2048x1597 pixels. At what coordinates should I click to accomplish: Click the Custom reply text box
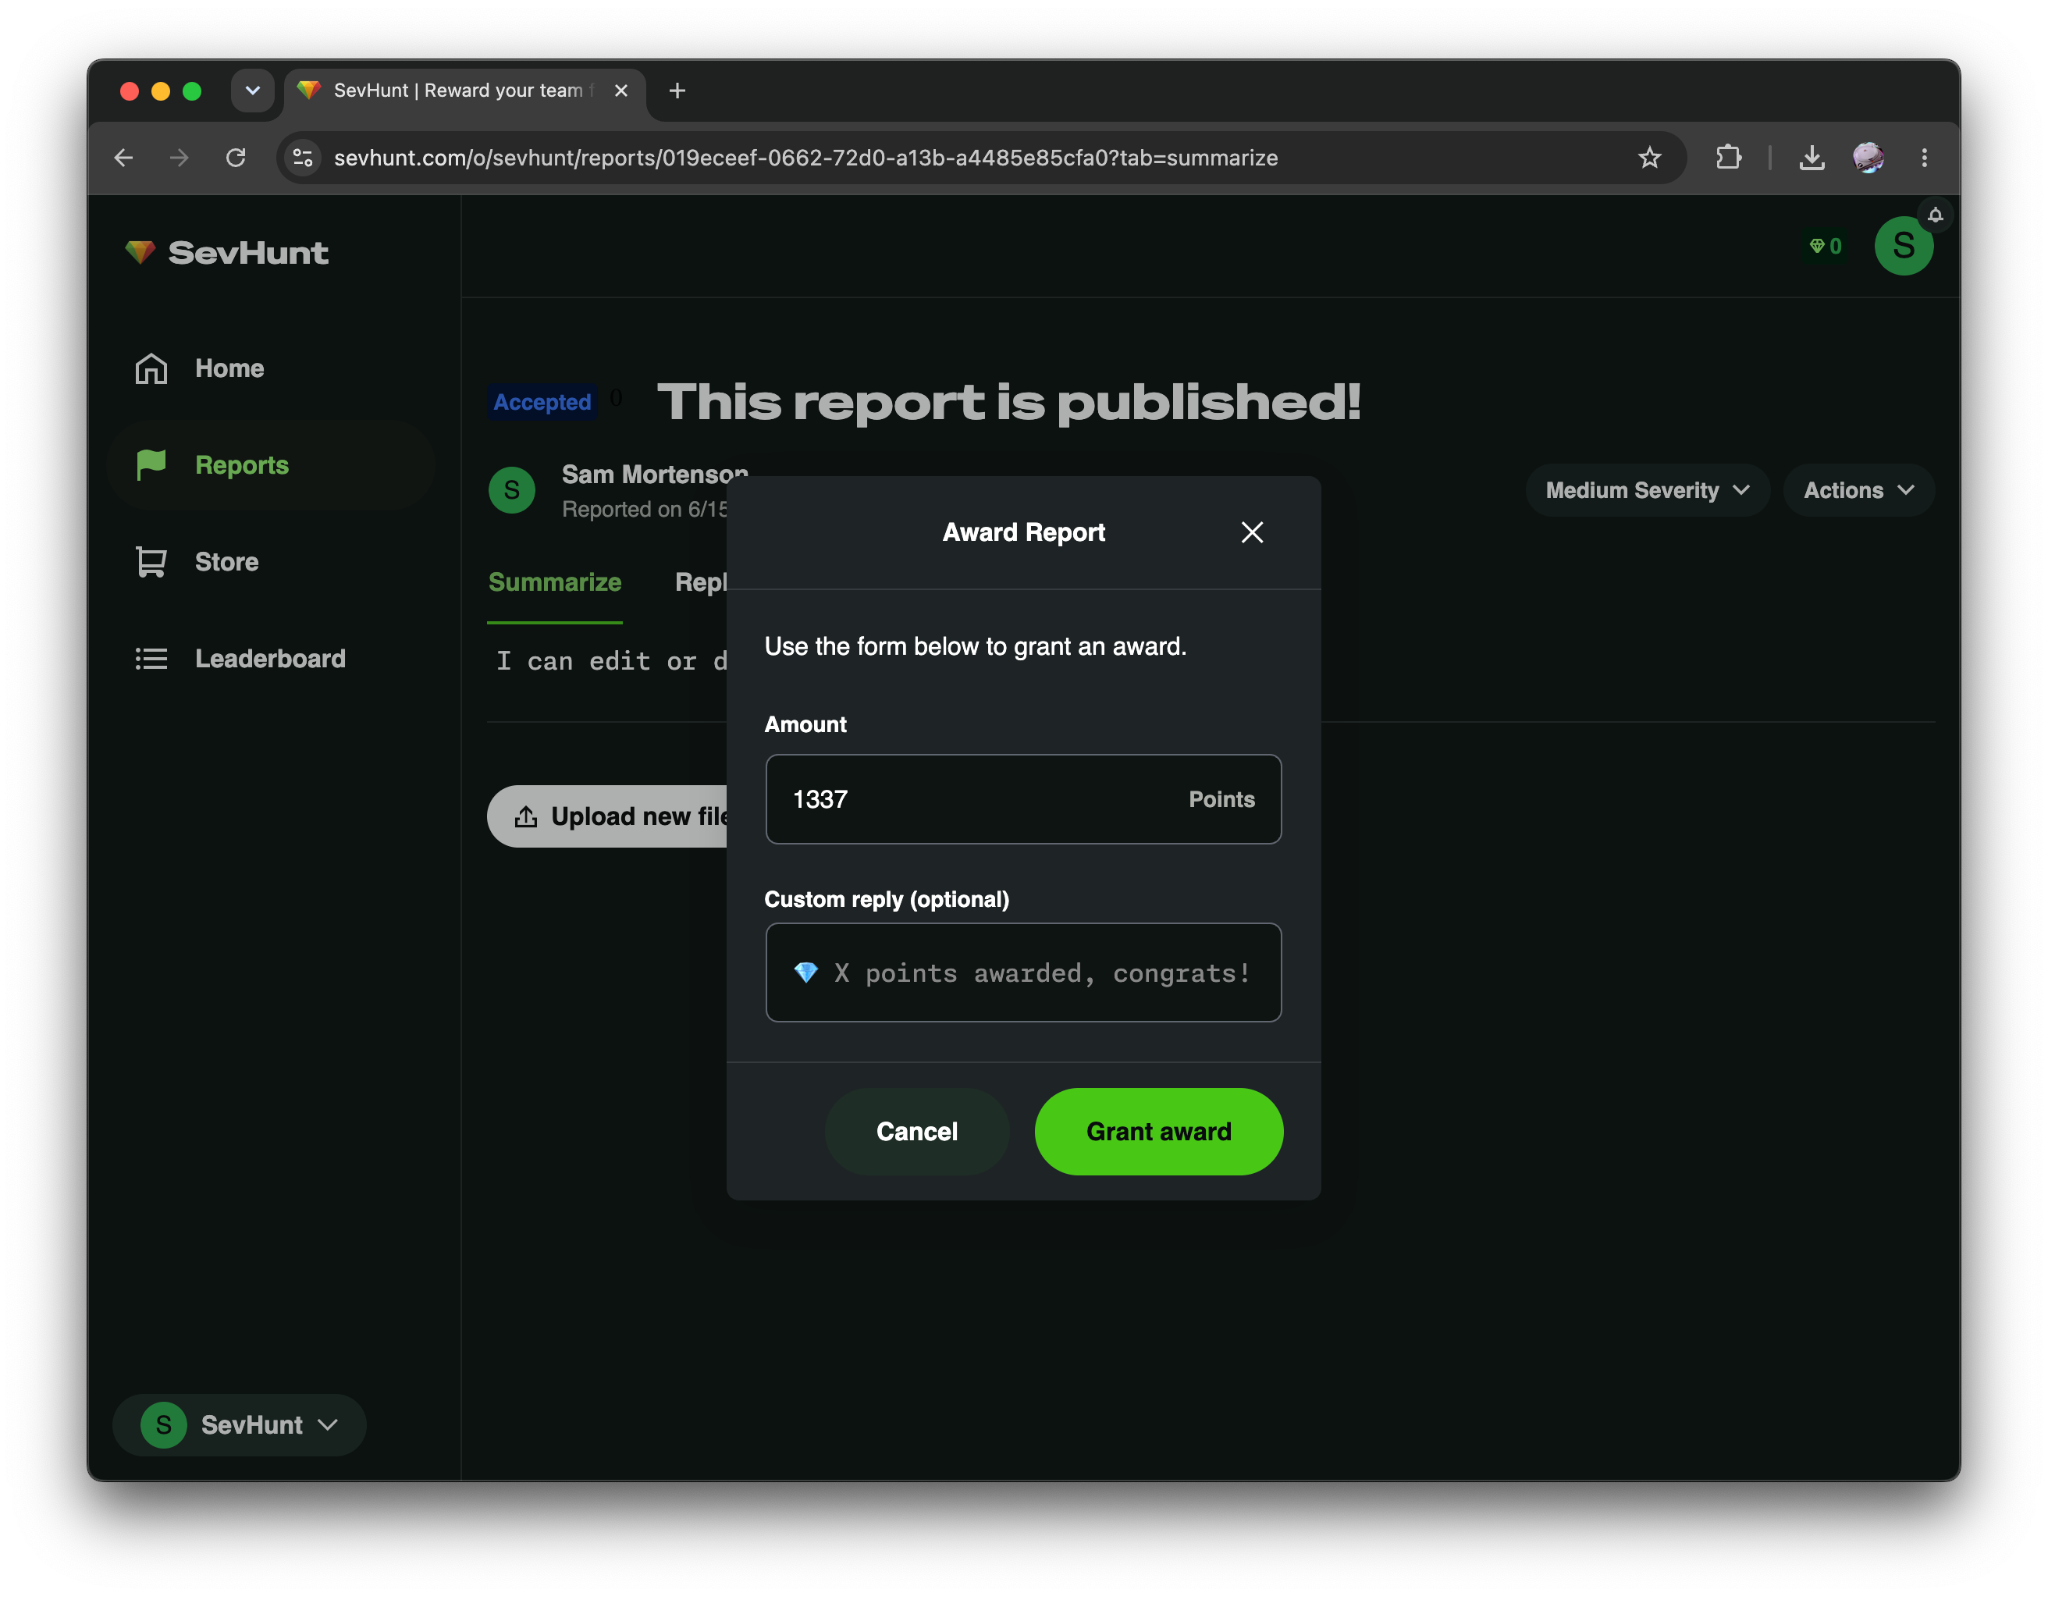click(x=1023, y=972)
